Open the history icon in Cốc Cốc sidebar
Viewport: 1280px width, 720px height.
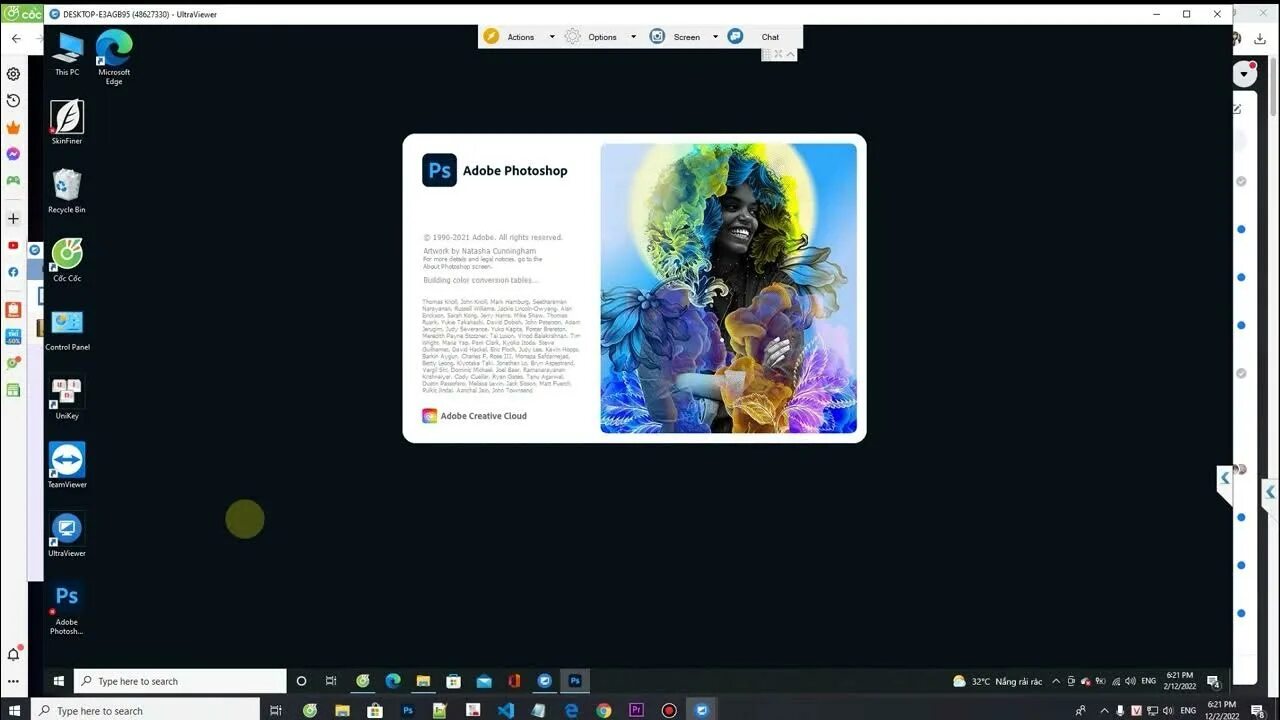click(x=13, y=101)
